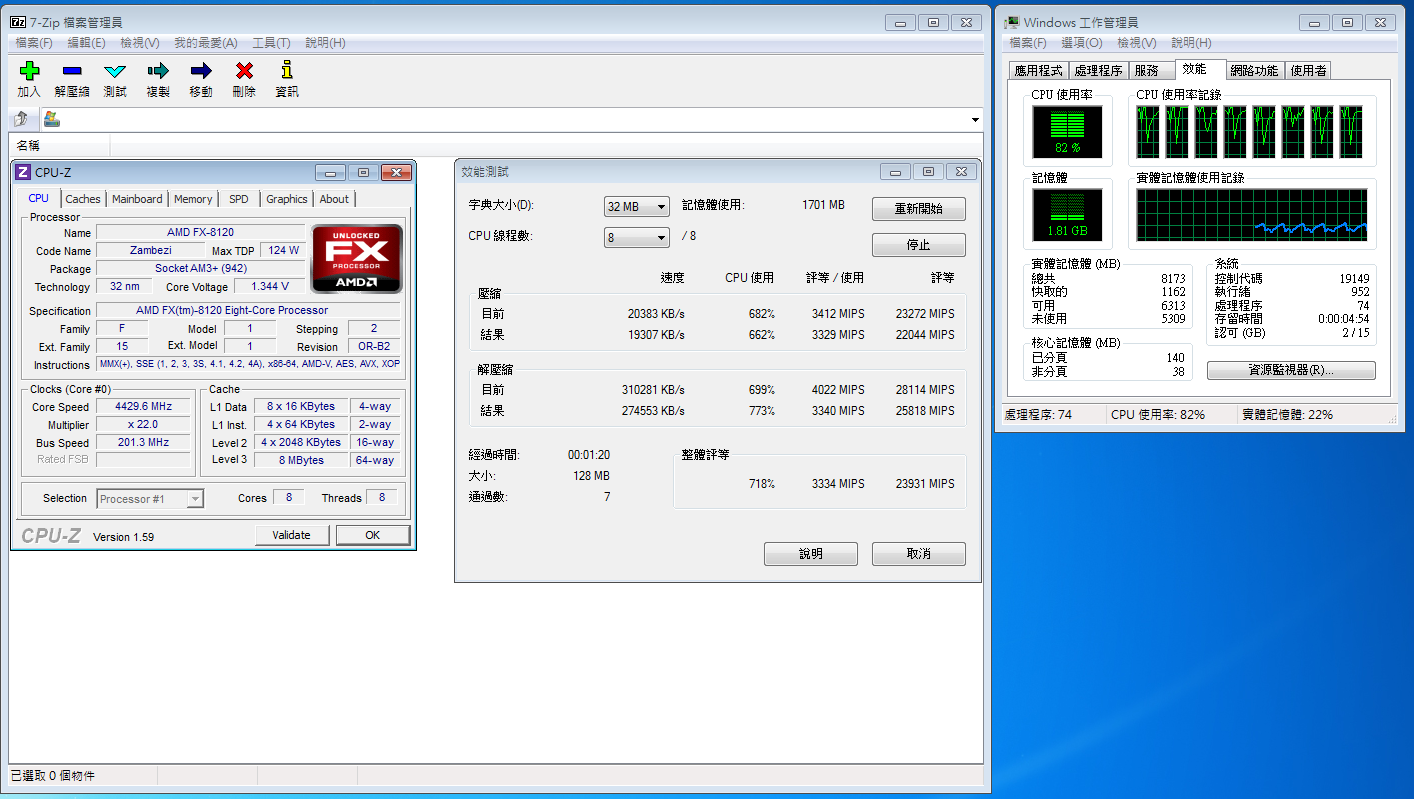Click the 加入 (Add) green plus icon

[x=29, y=71]
